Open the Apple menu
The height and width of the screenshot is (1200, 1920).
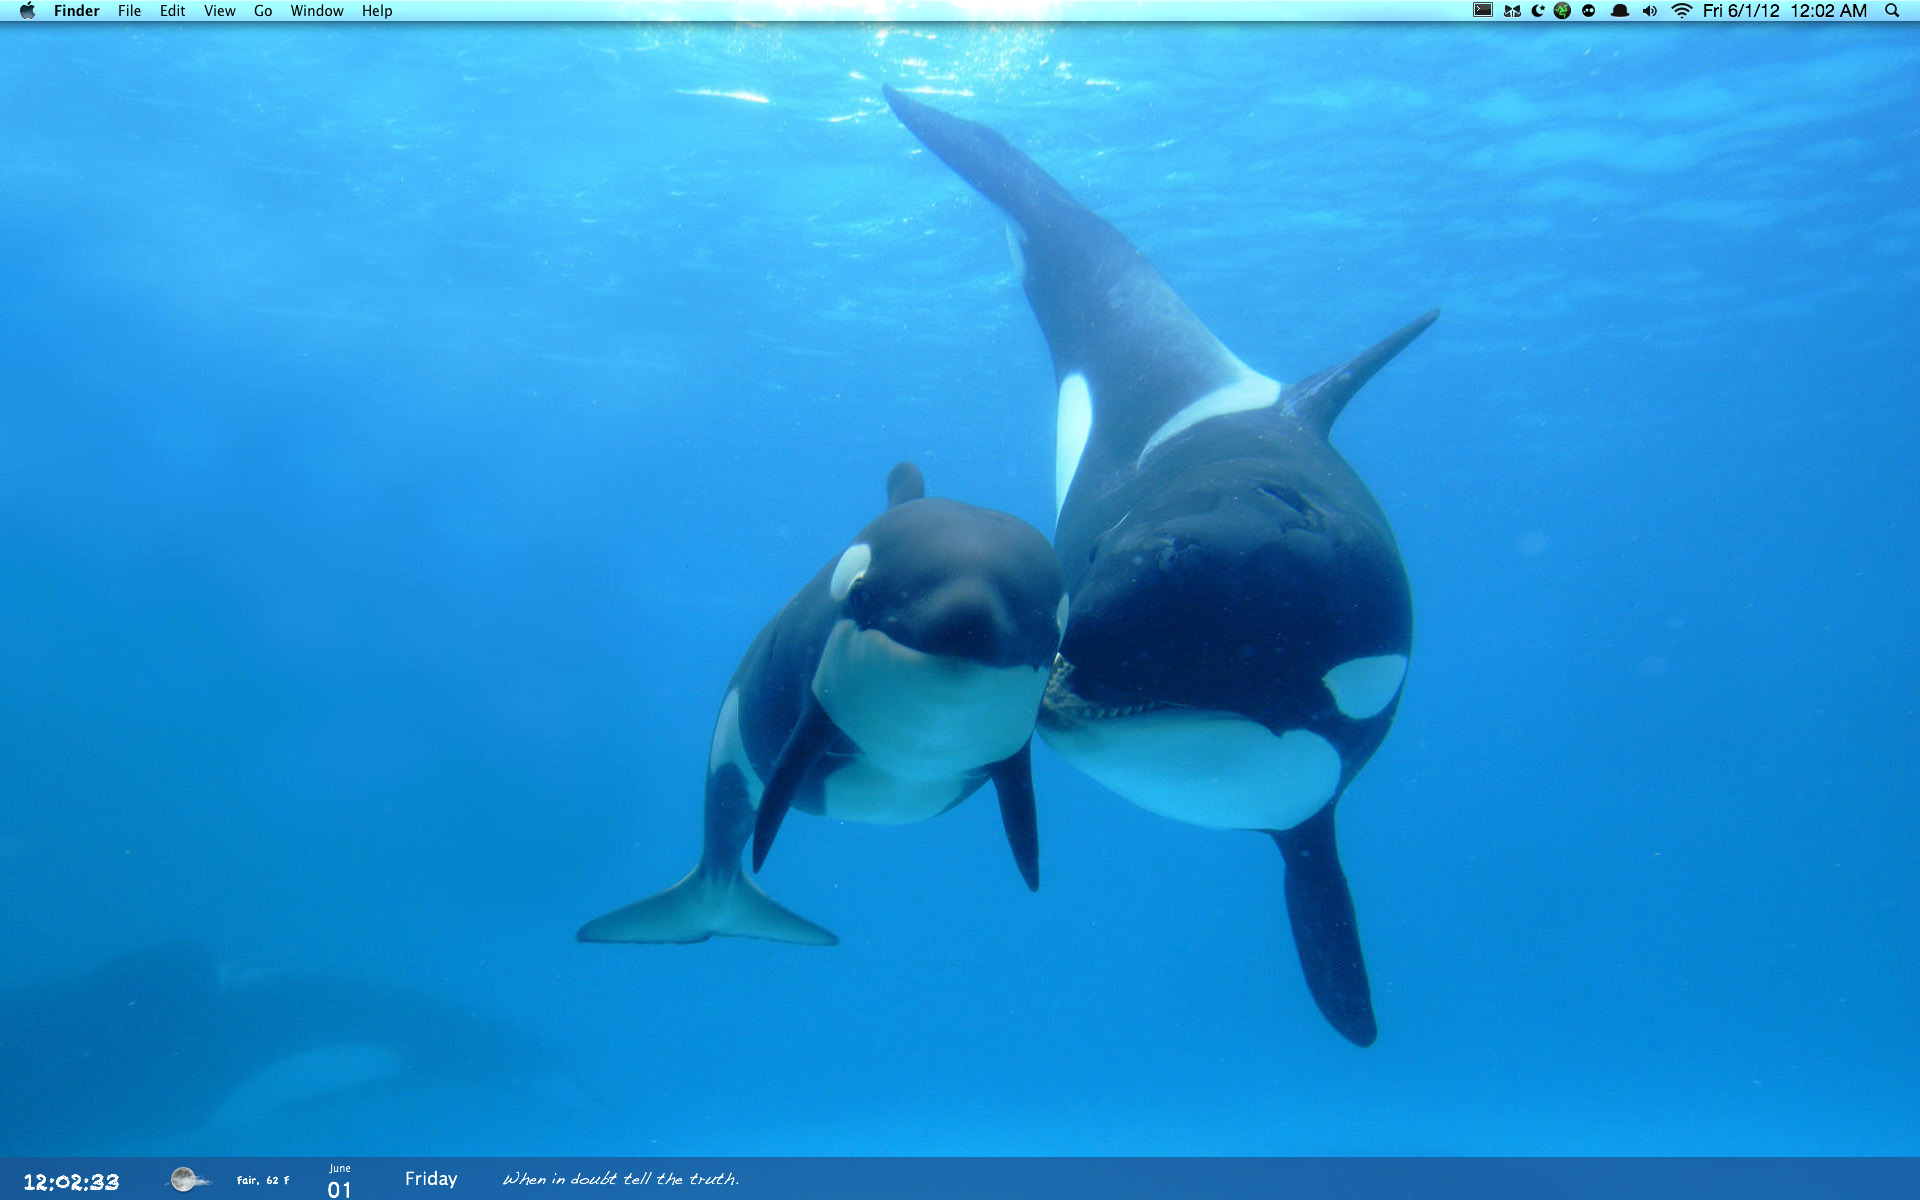27,11
